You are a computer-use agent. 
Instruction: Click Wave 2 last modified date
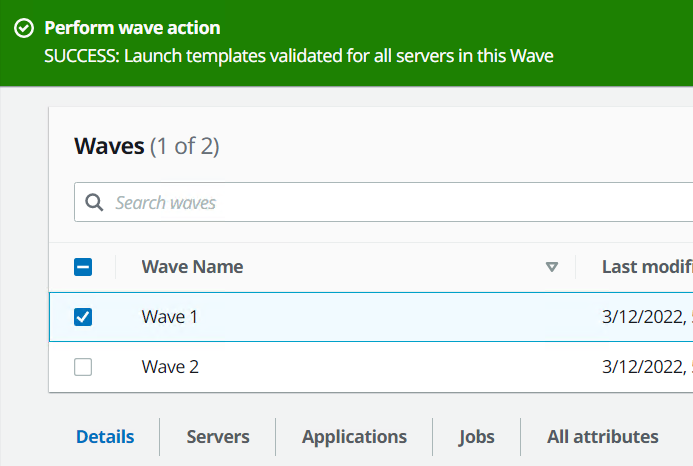(x=647, y=367)
